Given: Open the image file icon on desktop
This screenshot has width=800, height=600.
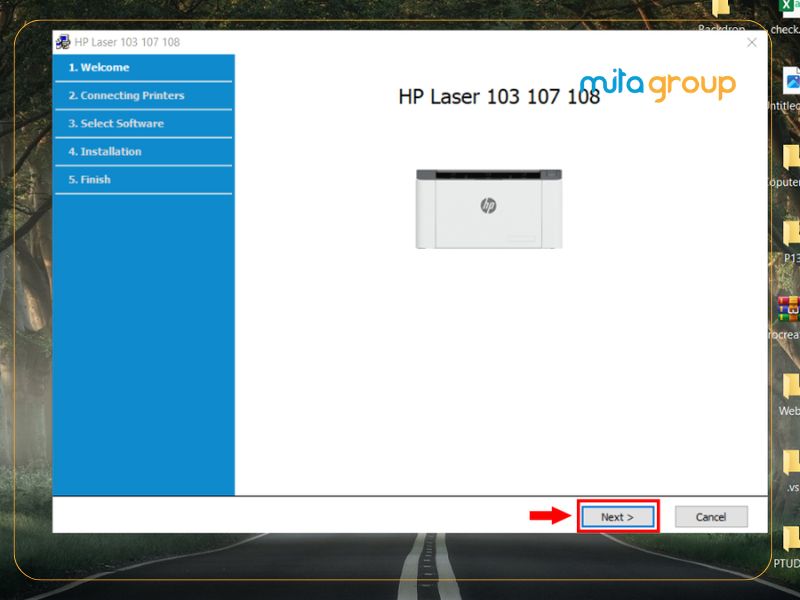Looking at the screenshot, I should 792,80.
